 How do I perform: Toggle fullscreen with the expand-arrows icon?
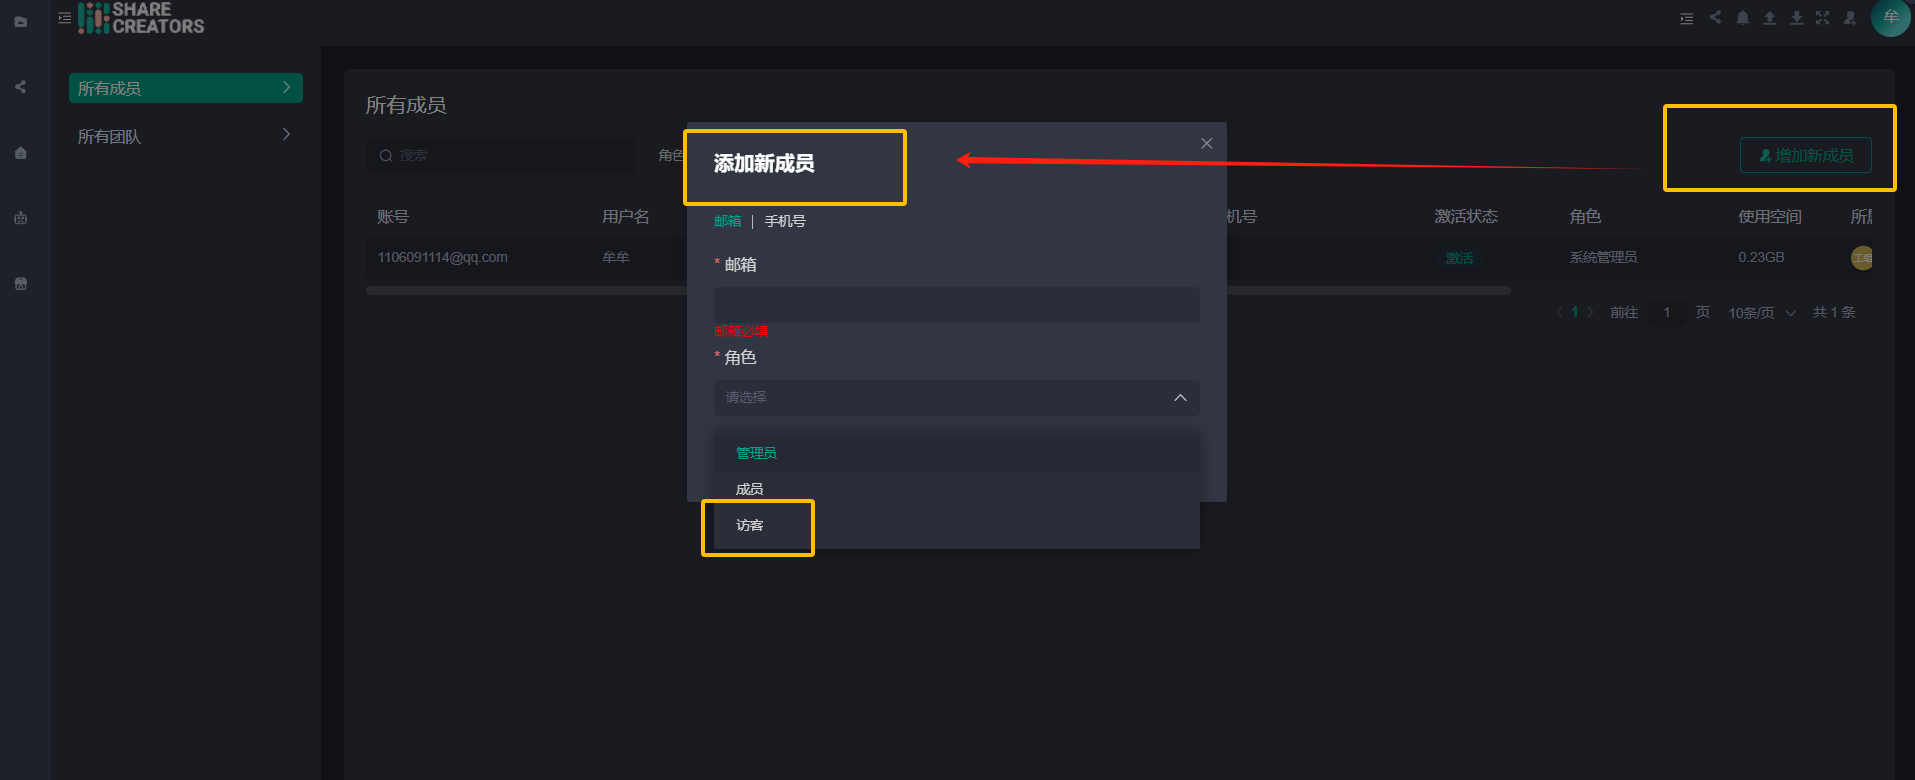(x=1823, y=18)
